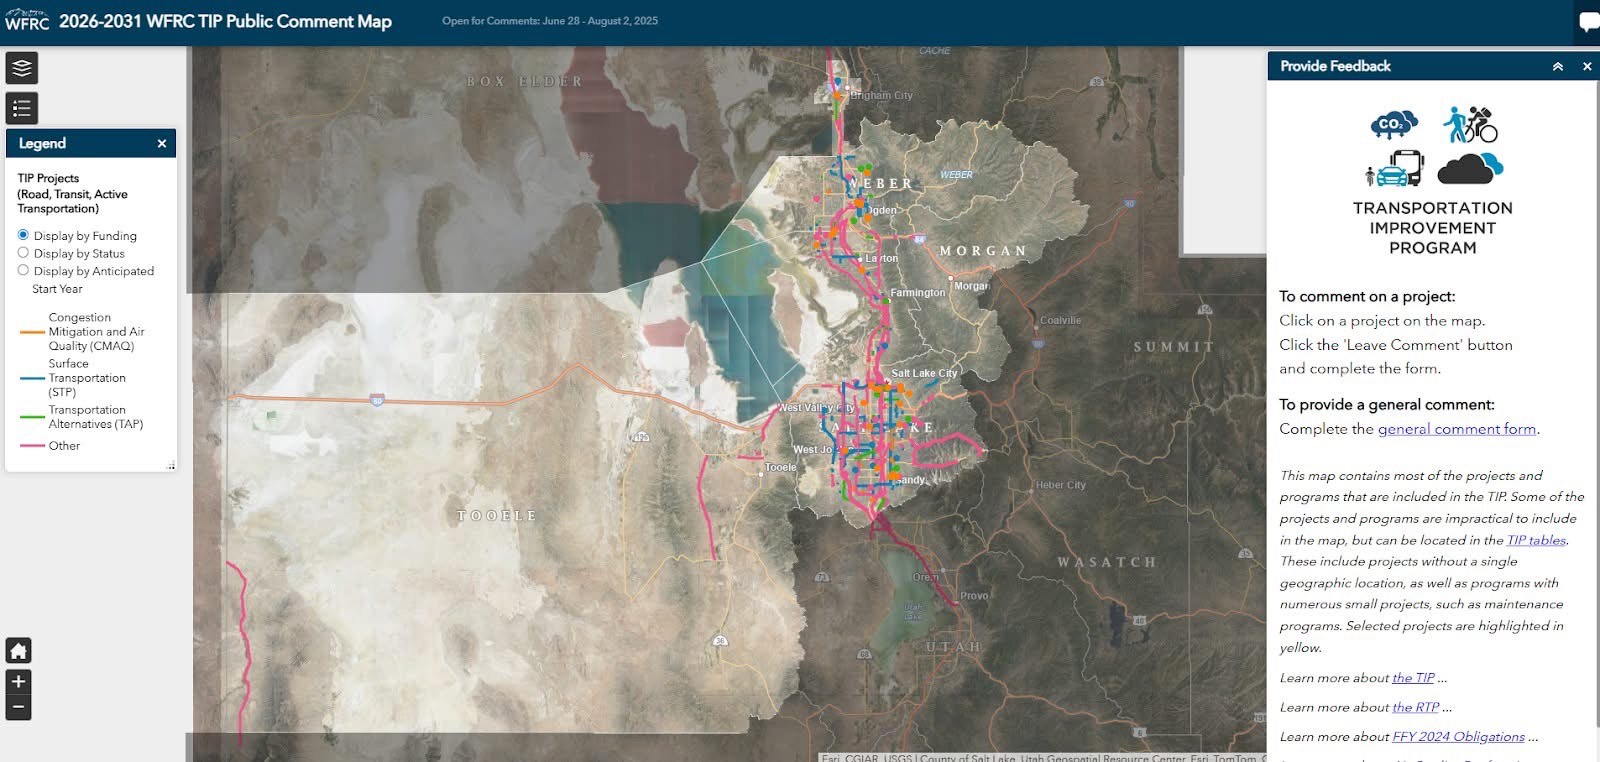
Task: Open the general comment form link
Action: click(x=1457, y=429)
